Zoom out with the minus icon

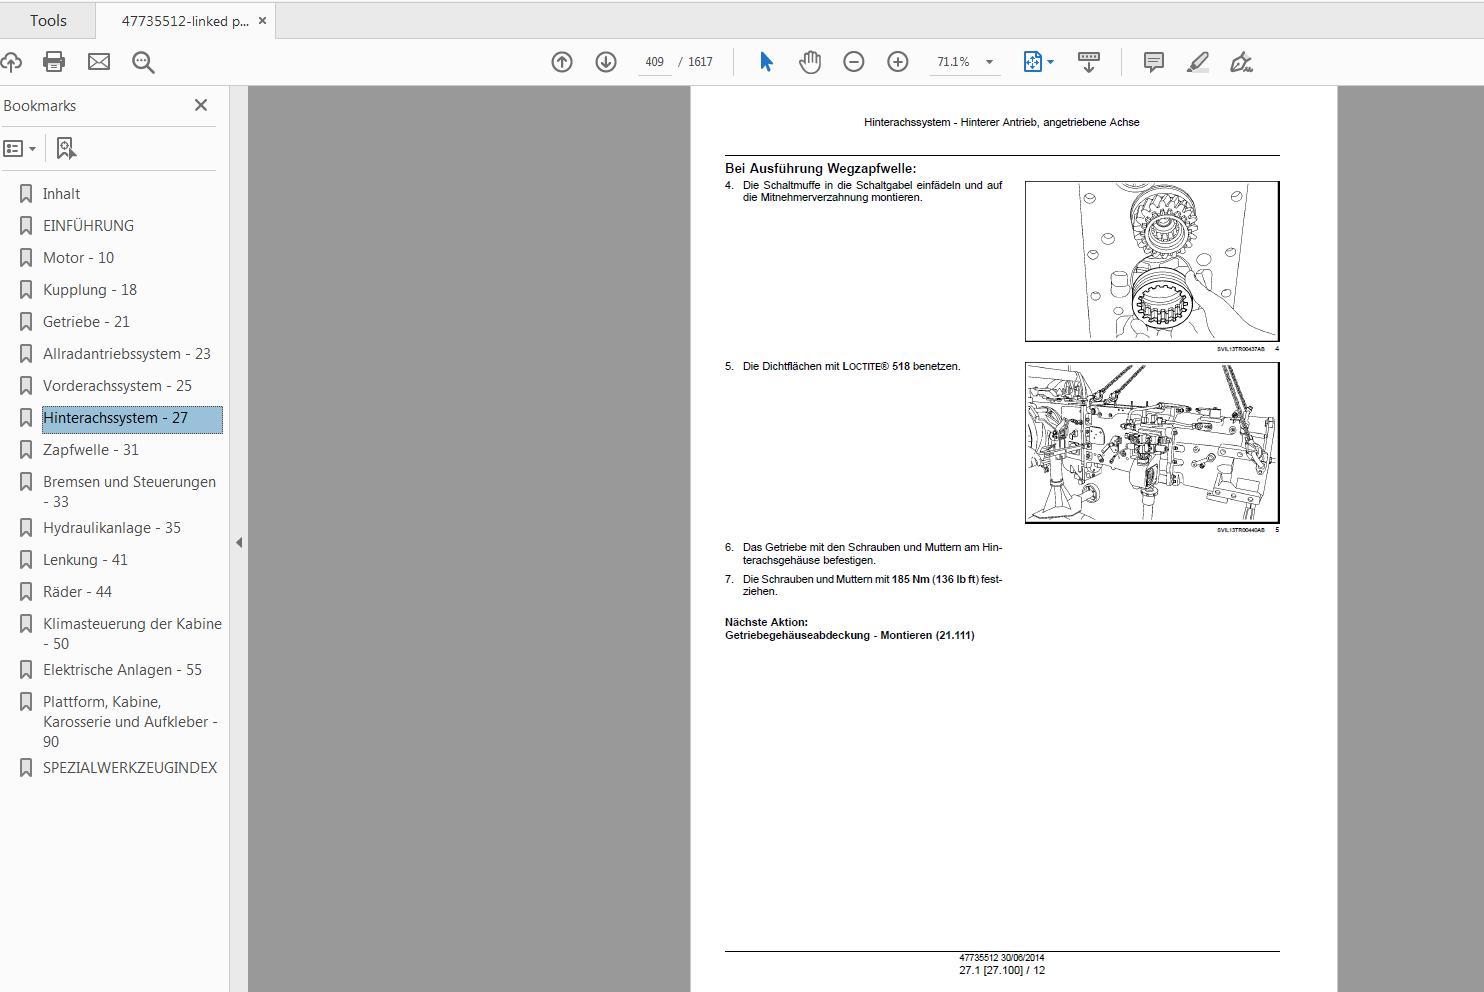(854, 62)
